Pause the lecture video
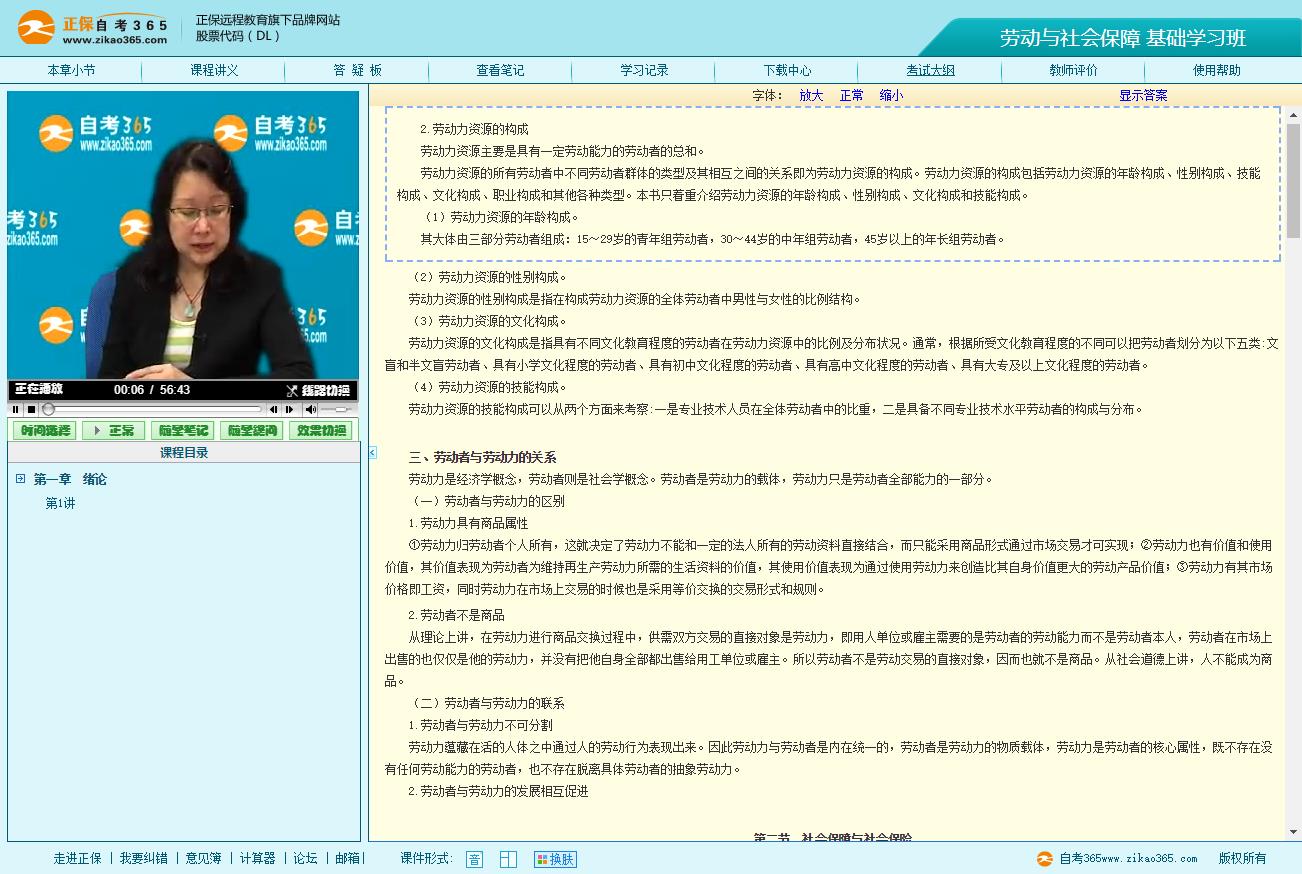Viewport: 1302px width, 874px height. coord(16,409)
